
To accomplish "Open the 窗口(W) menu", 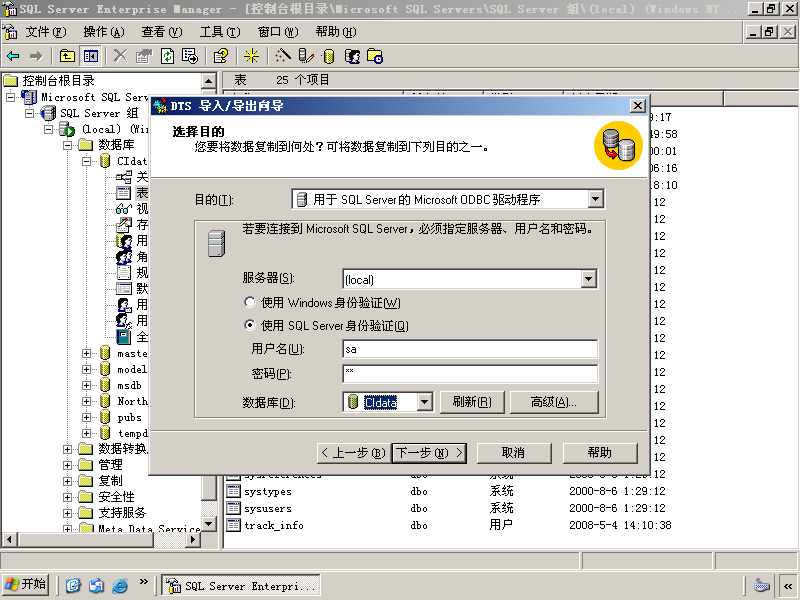I will pyautogui.click(x=278, y=32).
